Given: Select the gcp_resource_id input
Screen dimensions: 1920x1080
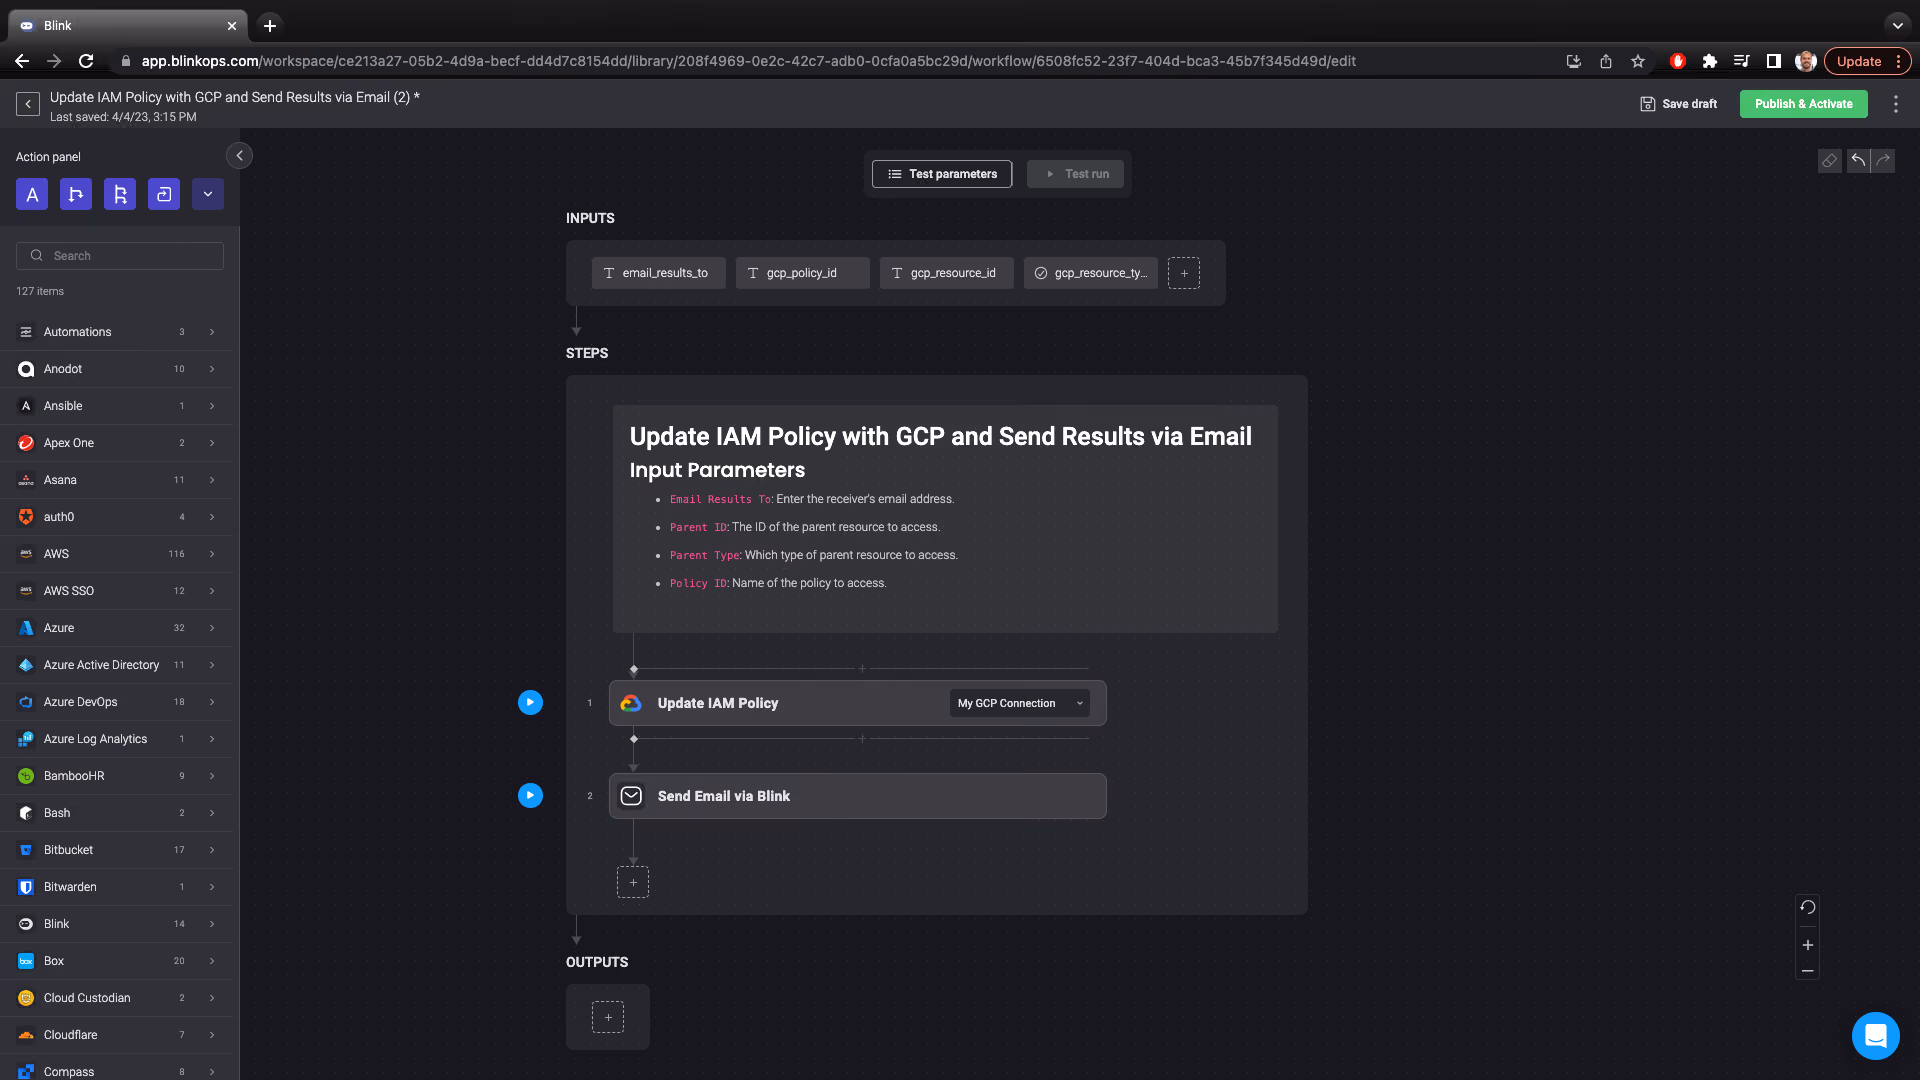Looking at the screenshot, I should 946,273.
